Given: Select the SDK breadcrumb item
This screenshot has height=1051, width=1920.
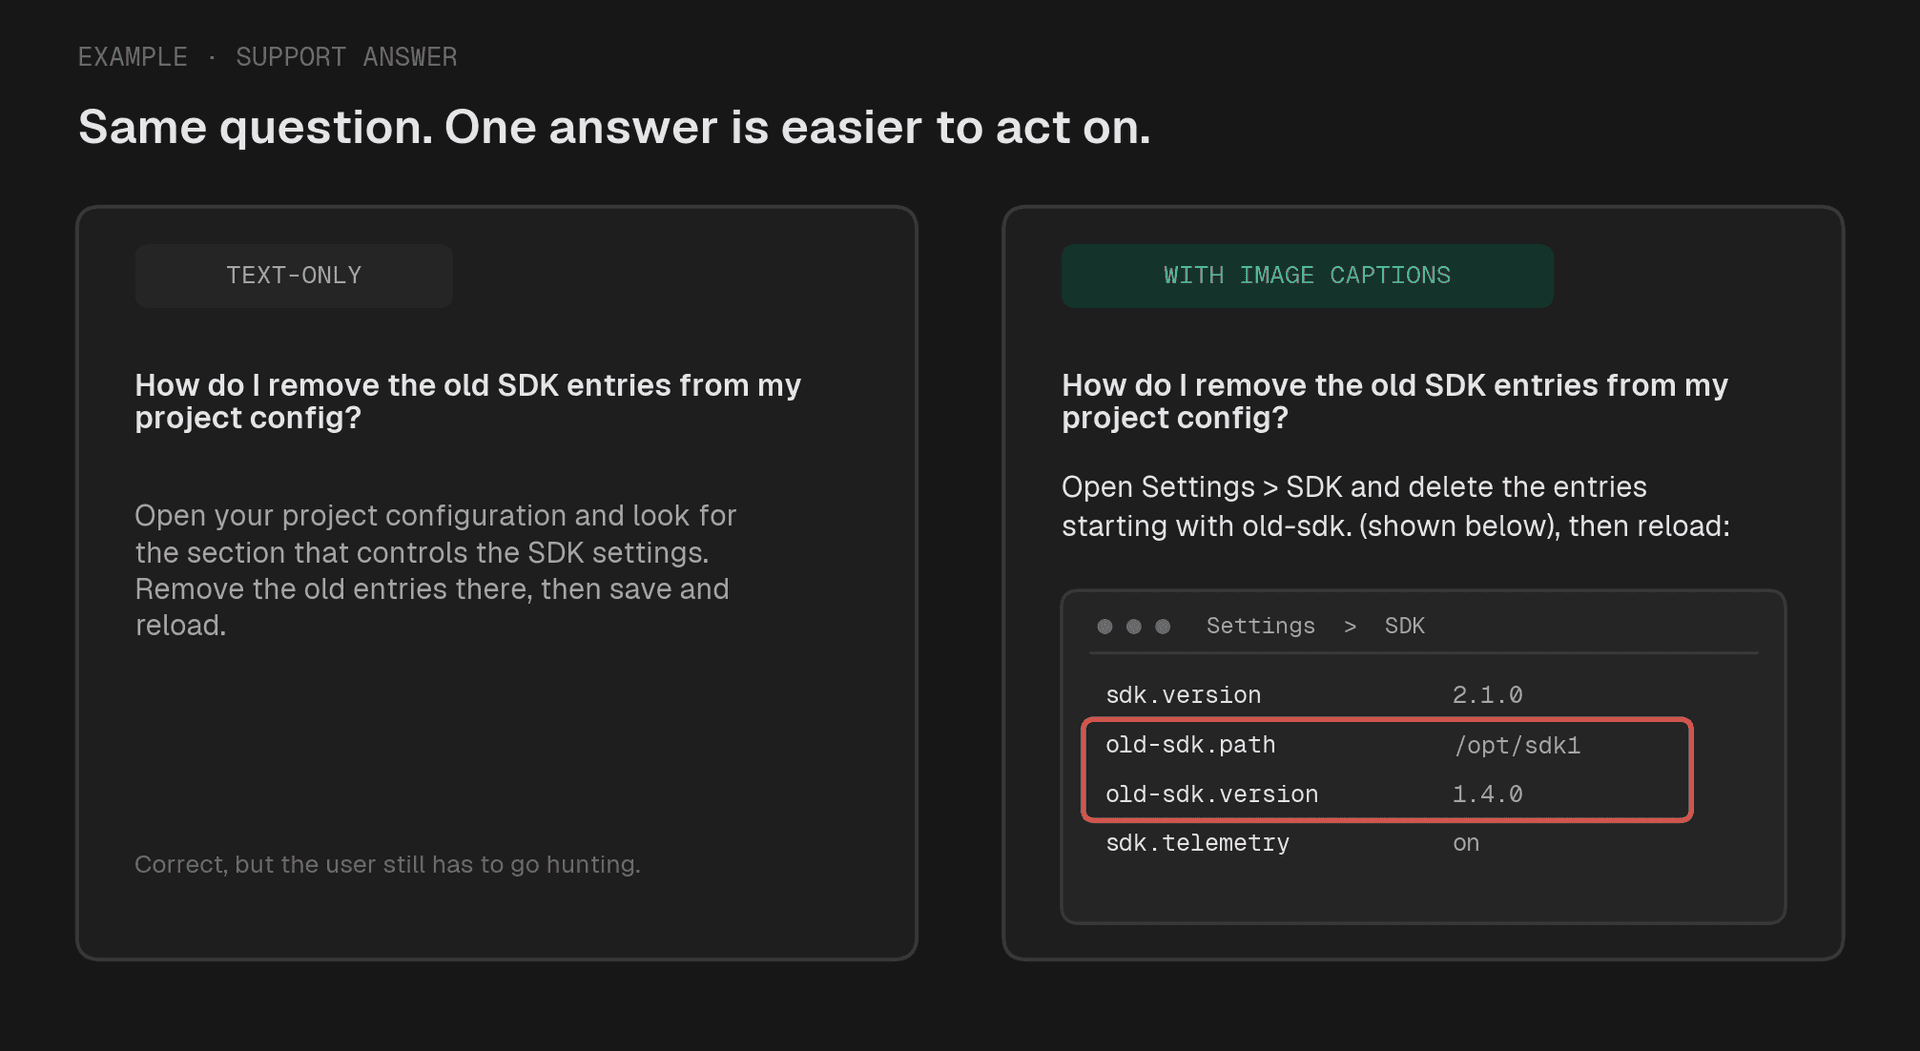Looking at the screenshot, I should click(1404, 626).
